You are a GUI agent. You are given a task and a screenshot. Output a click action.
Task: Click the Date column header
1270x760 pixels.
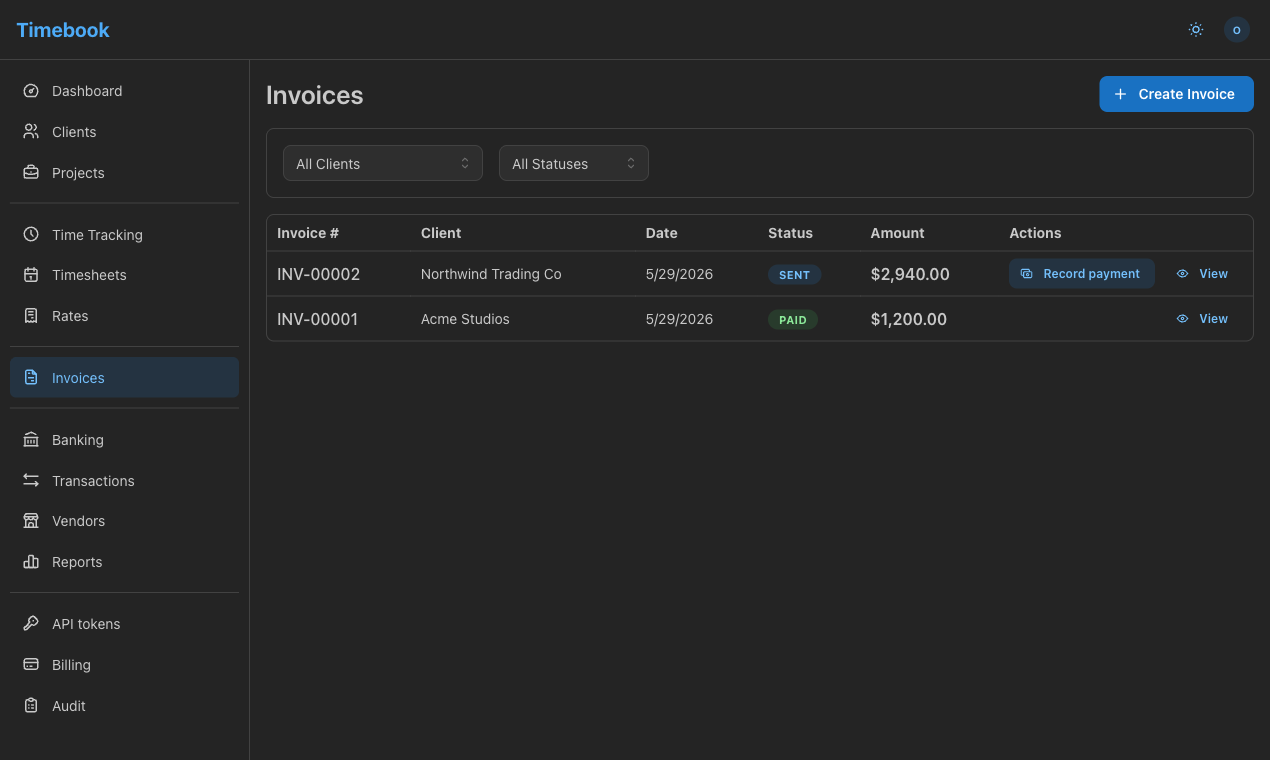662,233
